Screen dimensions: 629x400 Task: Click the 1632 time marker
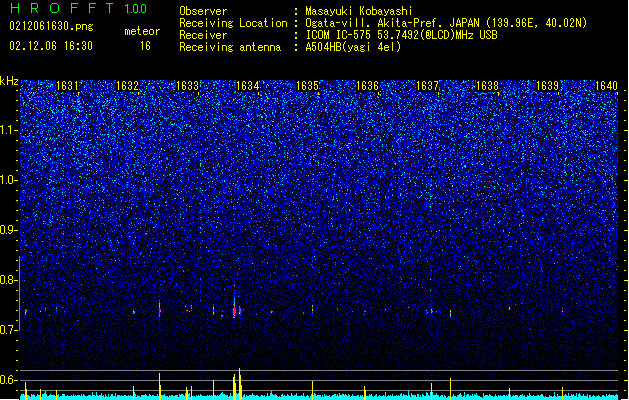click(127, 86)
